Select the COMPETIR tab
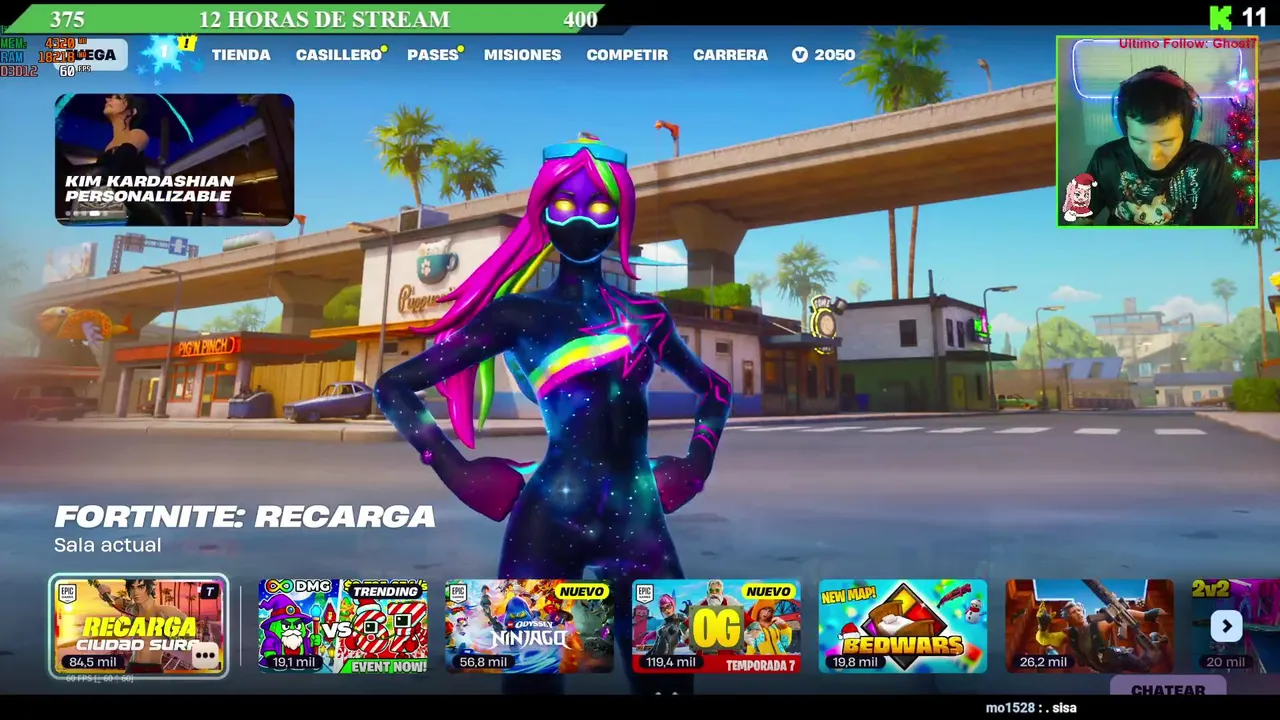 point(627,55)
